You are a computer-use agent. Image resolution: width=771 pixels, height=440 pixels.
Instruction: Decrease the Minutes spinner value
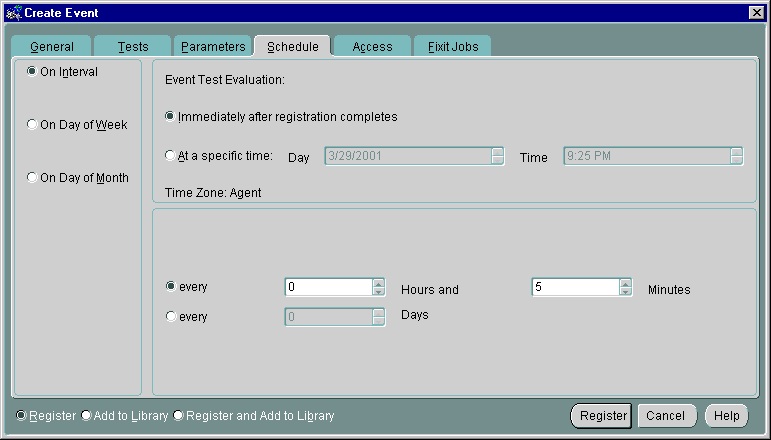625,292
